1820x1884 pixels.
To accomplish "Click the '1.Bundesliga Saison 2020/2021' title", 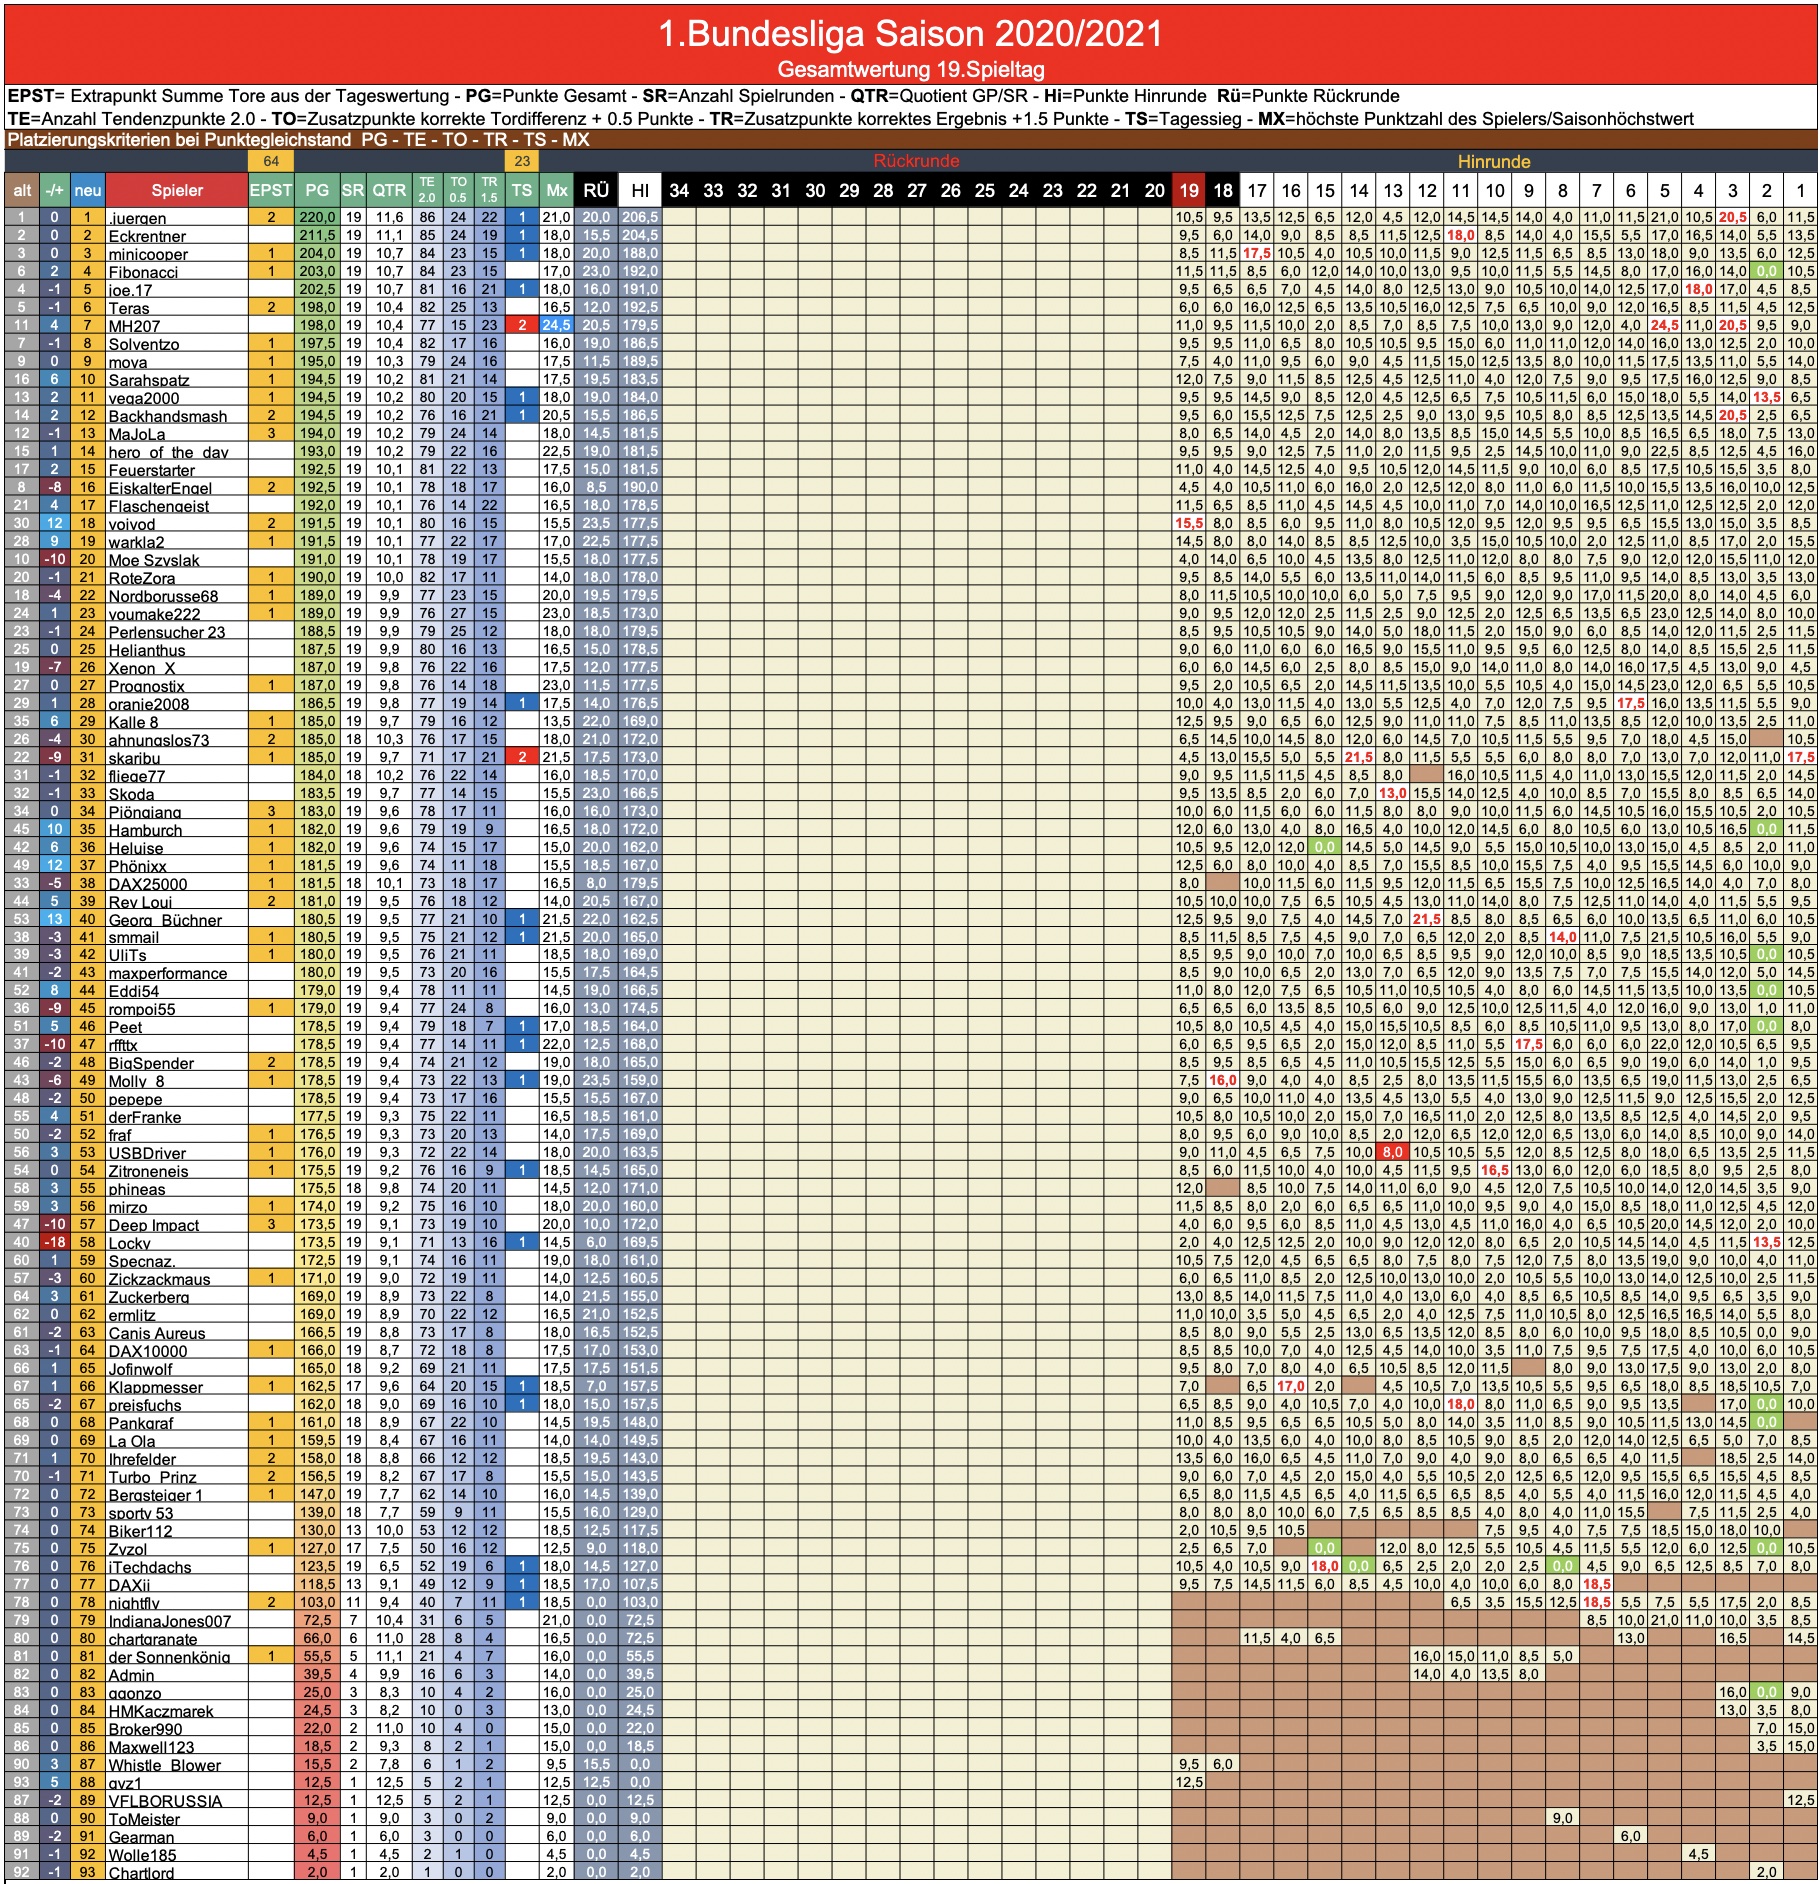I will click(x=910, y=34).
